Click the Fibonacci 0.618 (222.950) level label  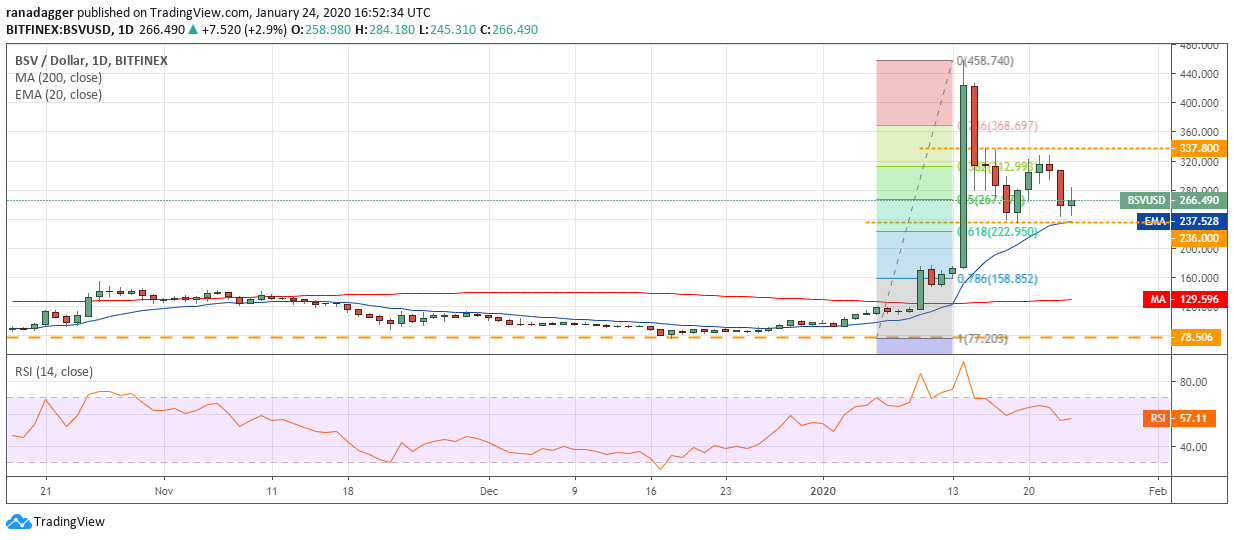pyautogui.click(x=991, y=231)
